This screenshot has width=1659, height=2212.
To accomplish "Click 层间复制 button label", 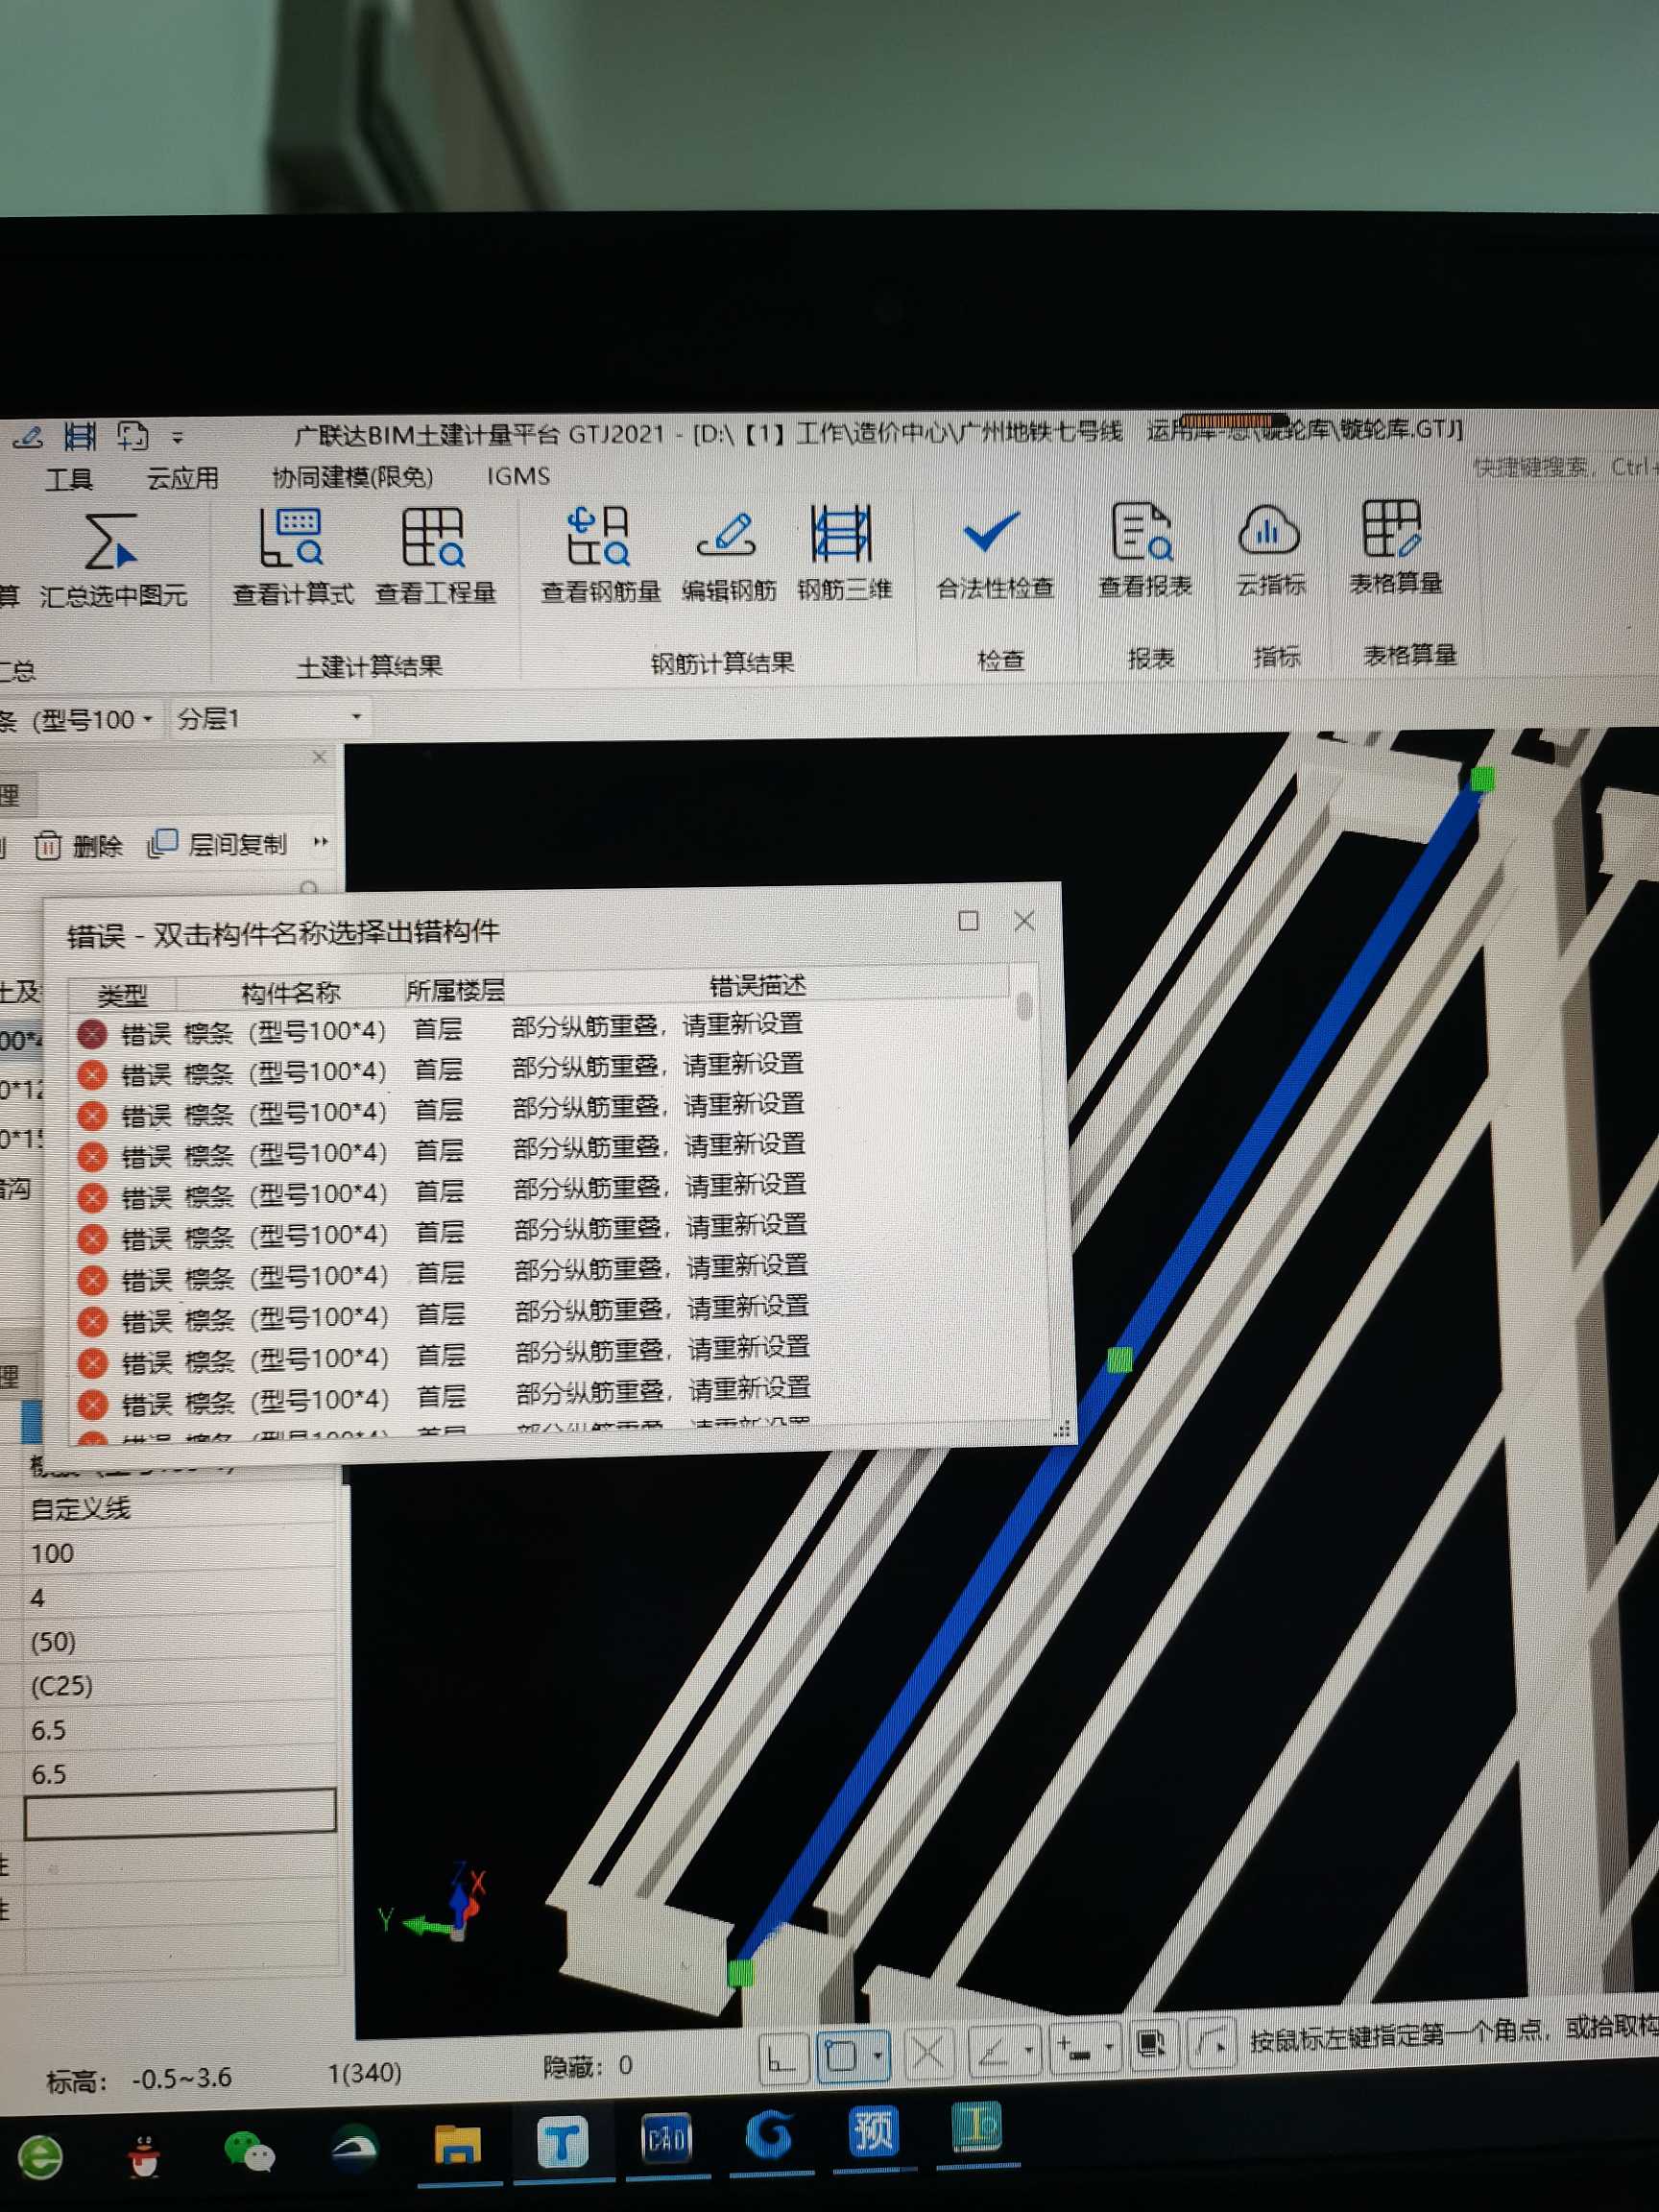I will coord(237,845).
